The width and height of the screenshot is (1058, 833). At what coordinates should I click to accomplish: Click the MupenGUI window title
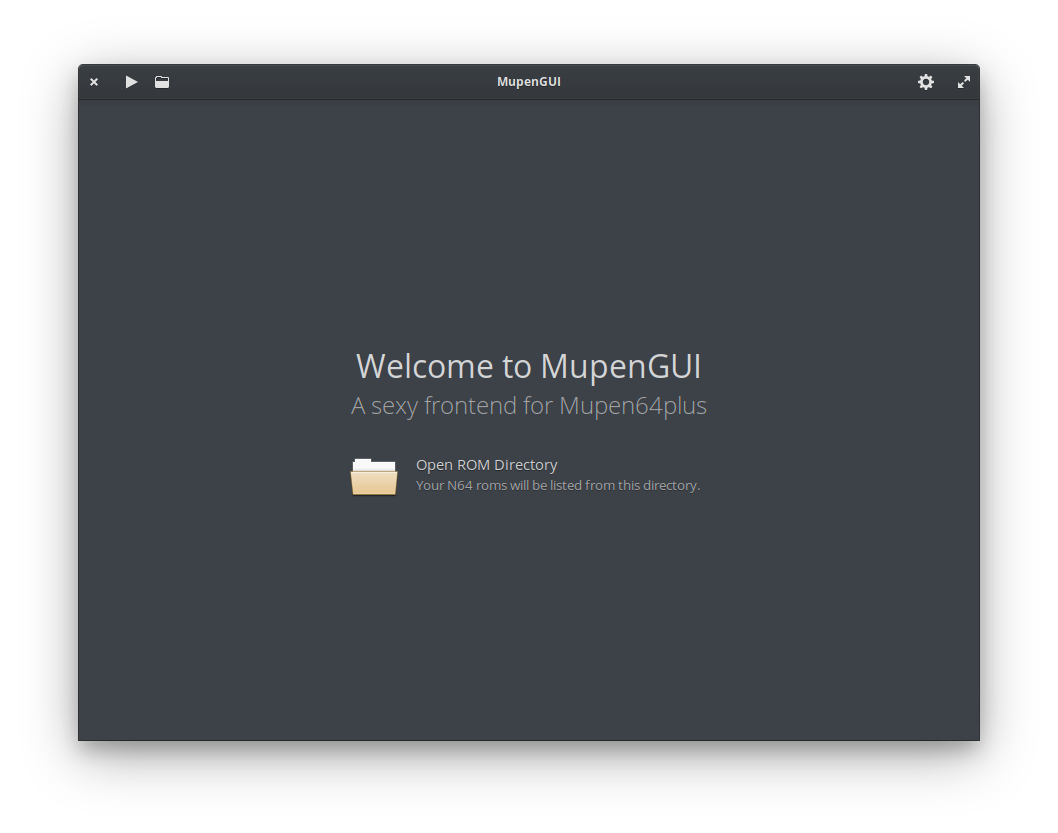[x=528, y=82]
